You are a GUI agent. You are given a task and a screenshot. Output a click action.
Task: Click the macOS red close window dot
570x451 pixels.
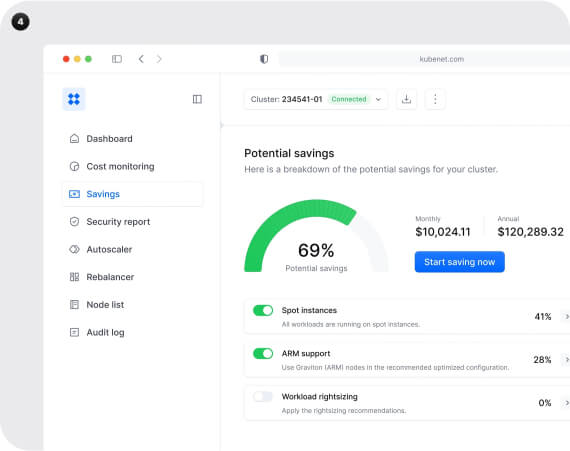[x=66, y=59]
